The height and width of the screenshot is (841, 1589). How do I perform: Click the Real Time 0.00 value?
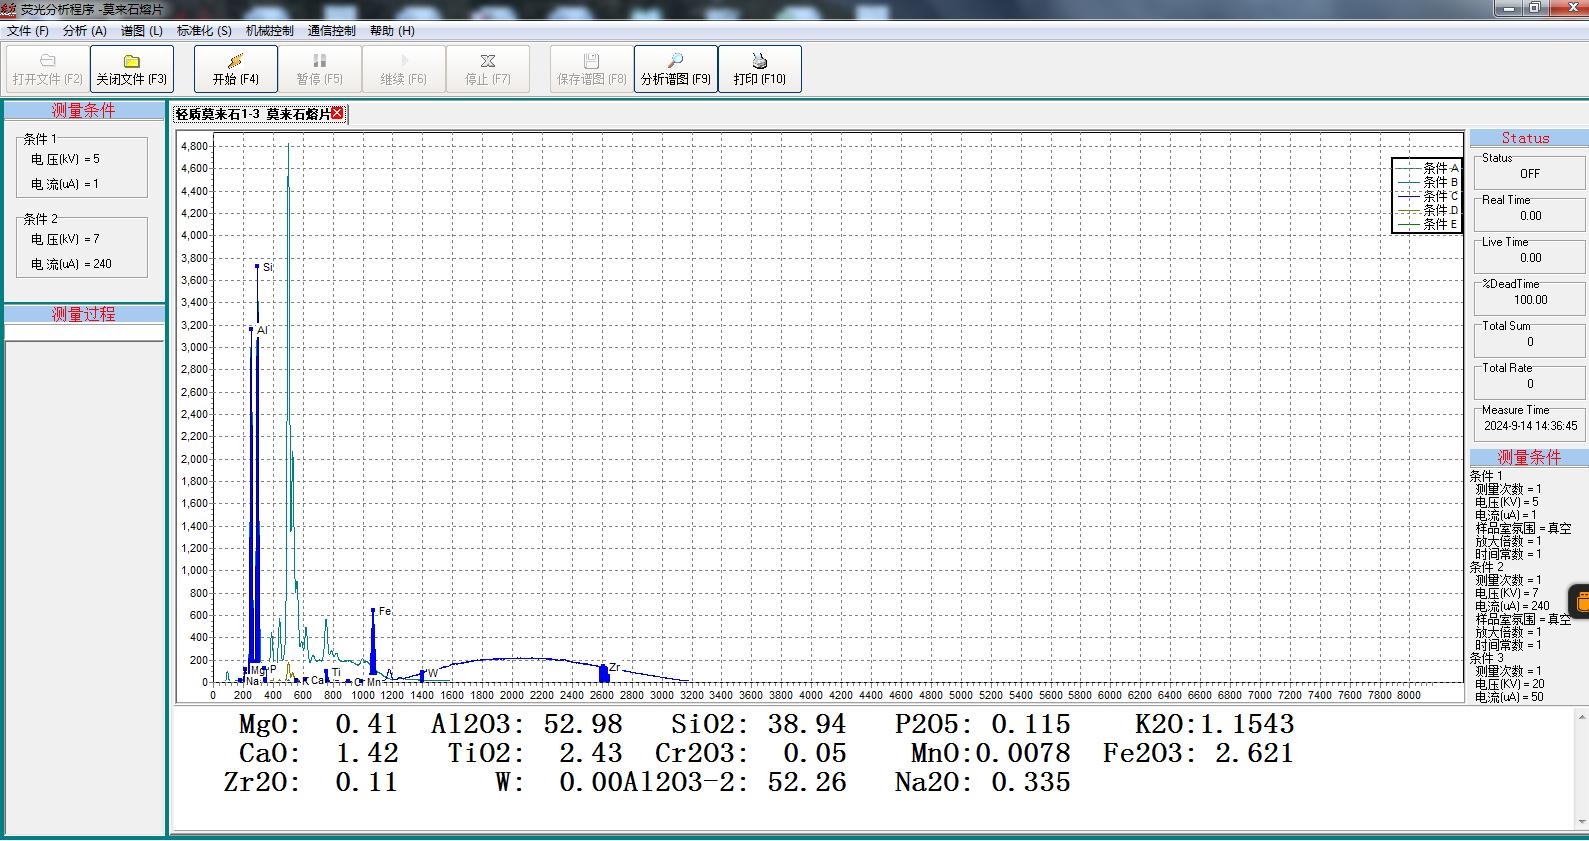tap(1530, 216)
